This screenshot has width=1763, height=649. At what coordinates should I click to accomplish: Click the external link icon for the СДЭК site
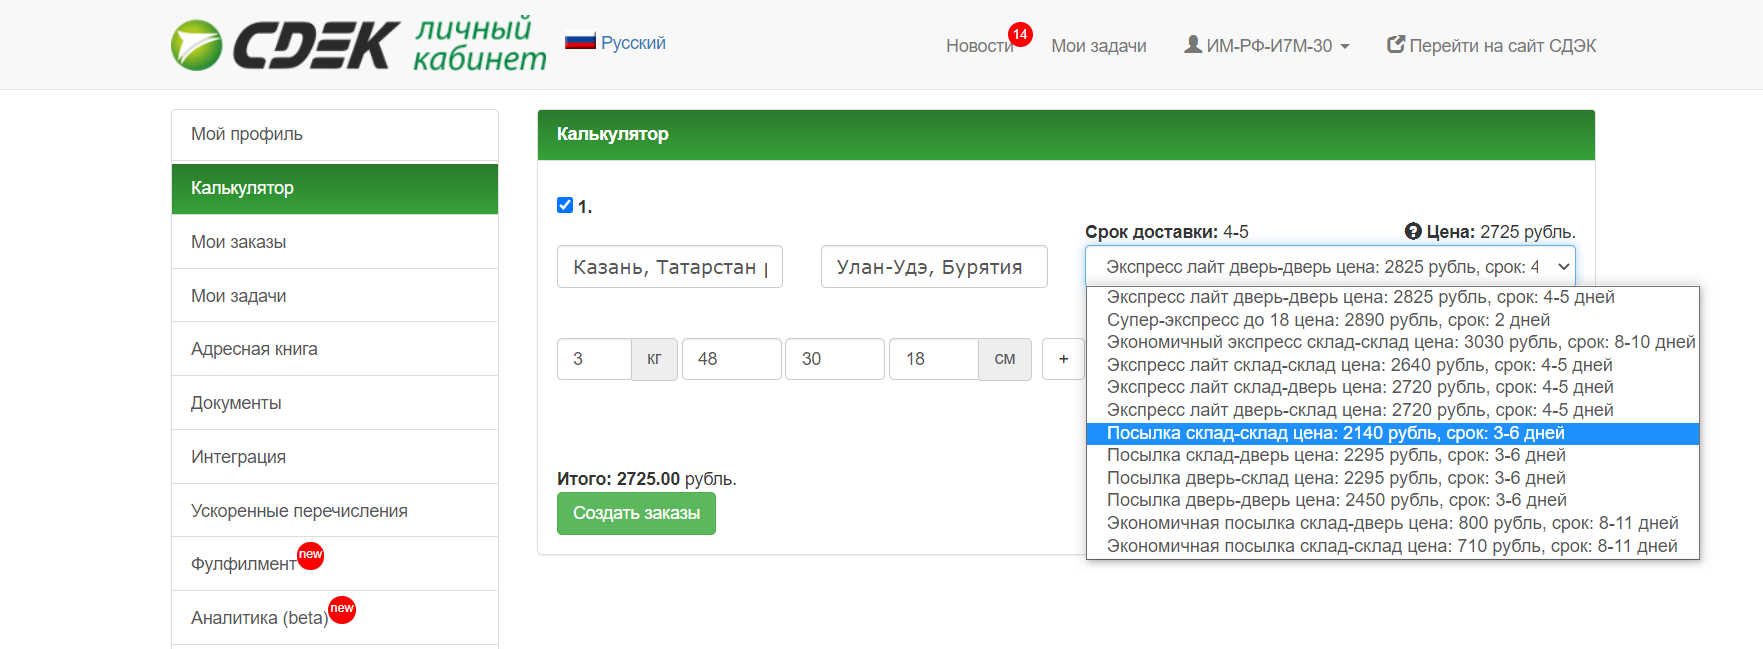[1396, 45]
